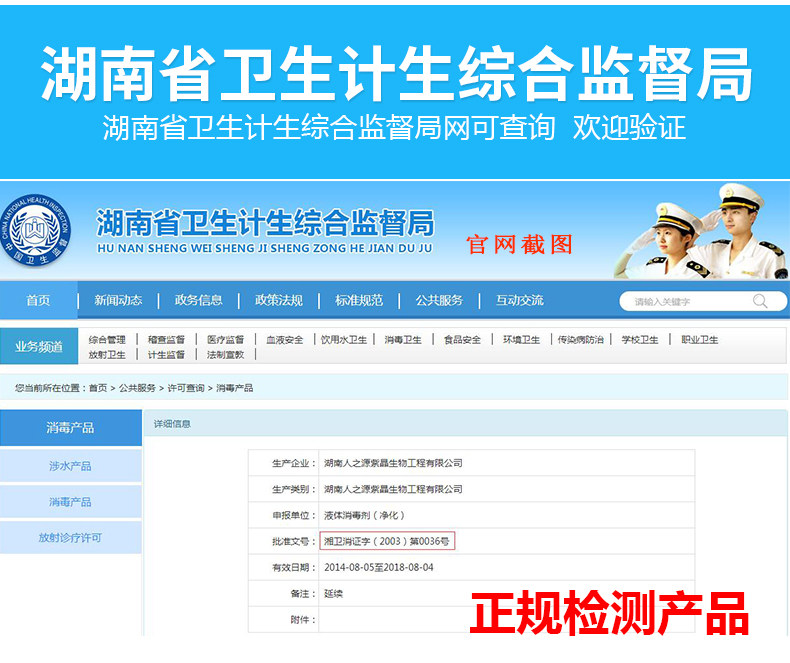The width and height of the screenshot is (790, 663).
Task: Go to 医疗监督 channel link
Action: point(225,340)
